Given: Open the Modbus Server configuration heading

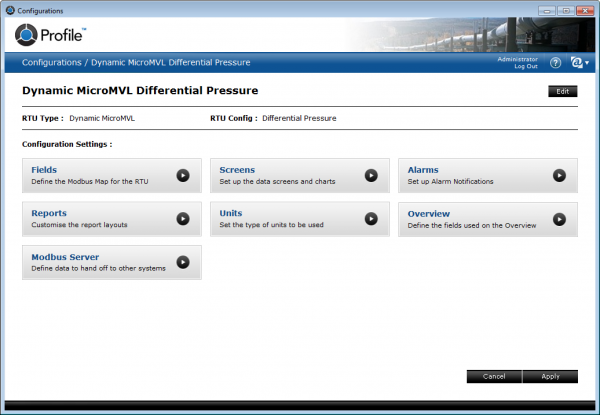Looking at the screenshot, I should [x=65, y=257].
